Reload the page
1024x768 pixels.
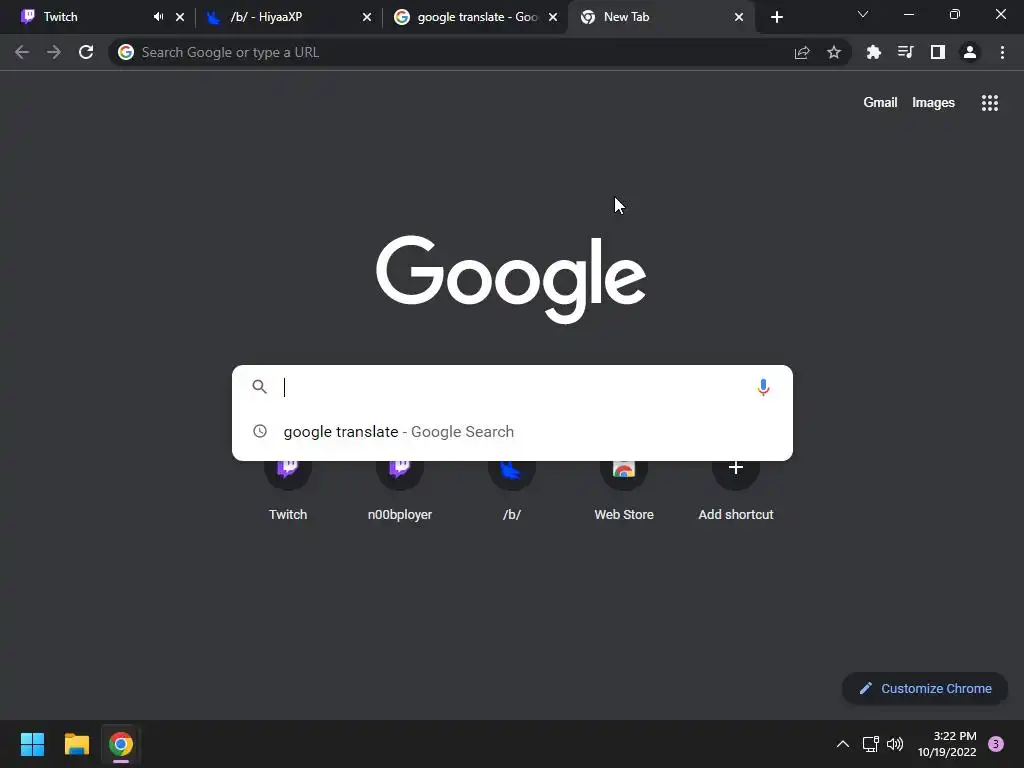(86, 52)
